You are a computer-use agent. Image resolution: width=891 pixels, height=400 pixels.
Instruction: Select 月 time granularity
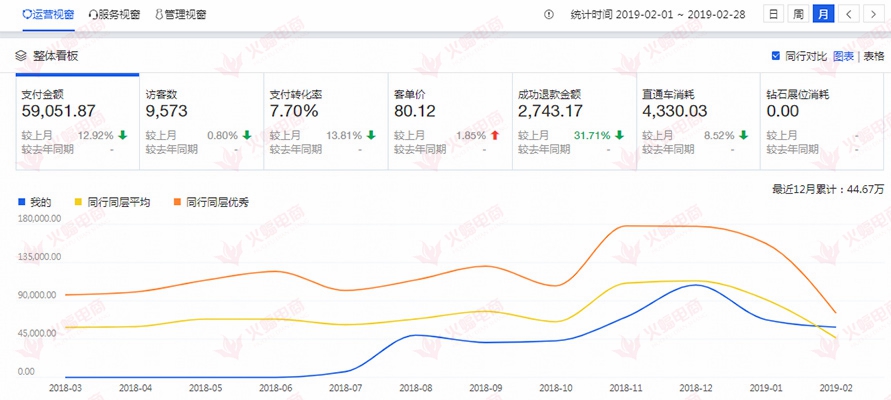822,14
